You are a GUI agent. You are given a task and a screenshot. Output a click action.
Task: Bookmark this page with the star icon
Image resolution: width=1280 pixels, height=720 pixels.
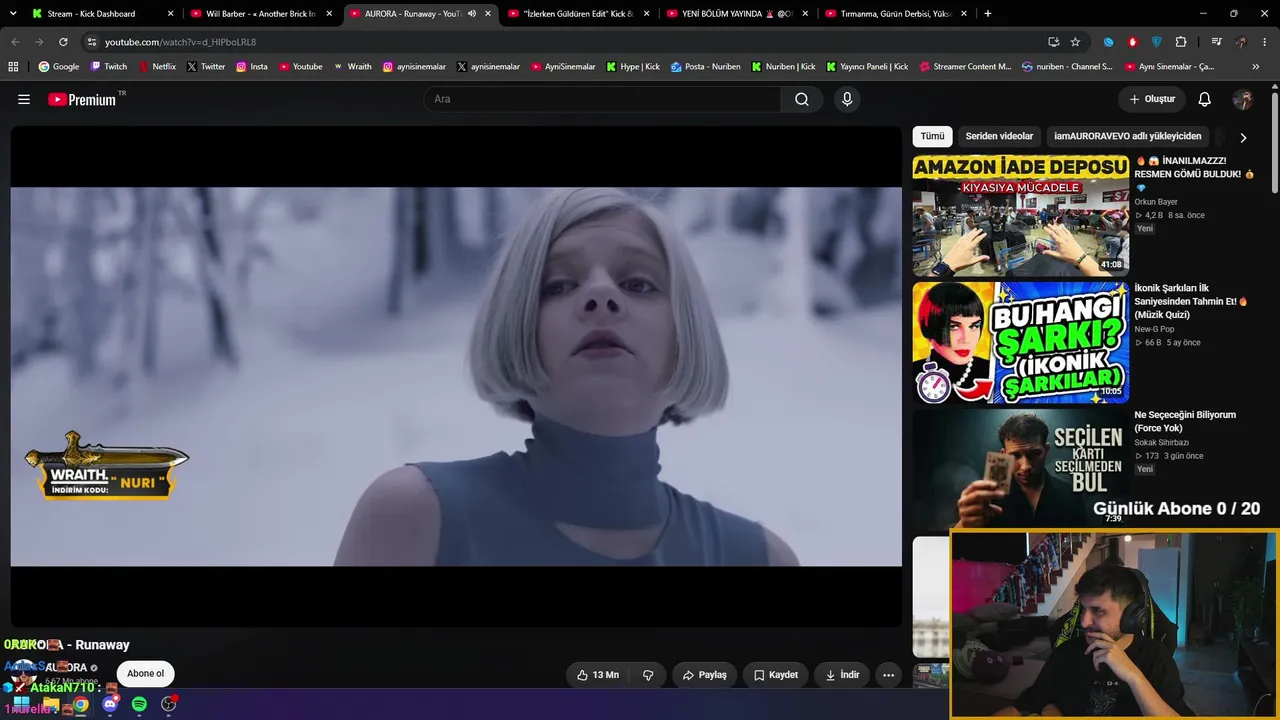click(1075, 42)
